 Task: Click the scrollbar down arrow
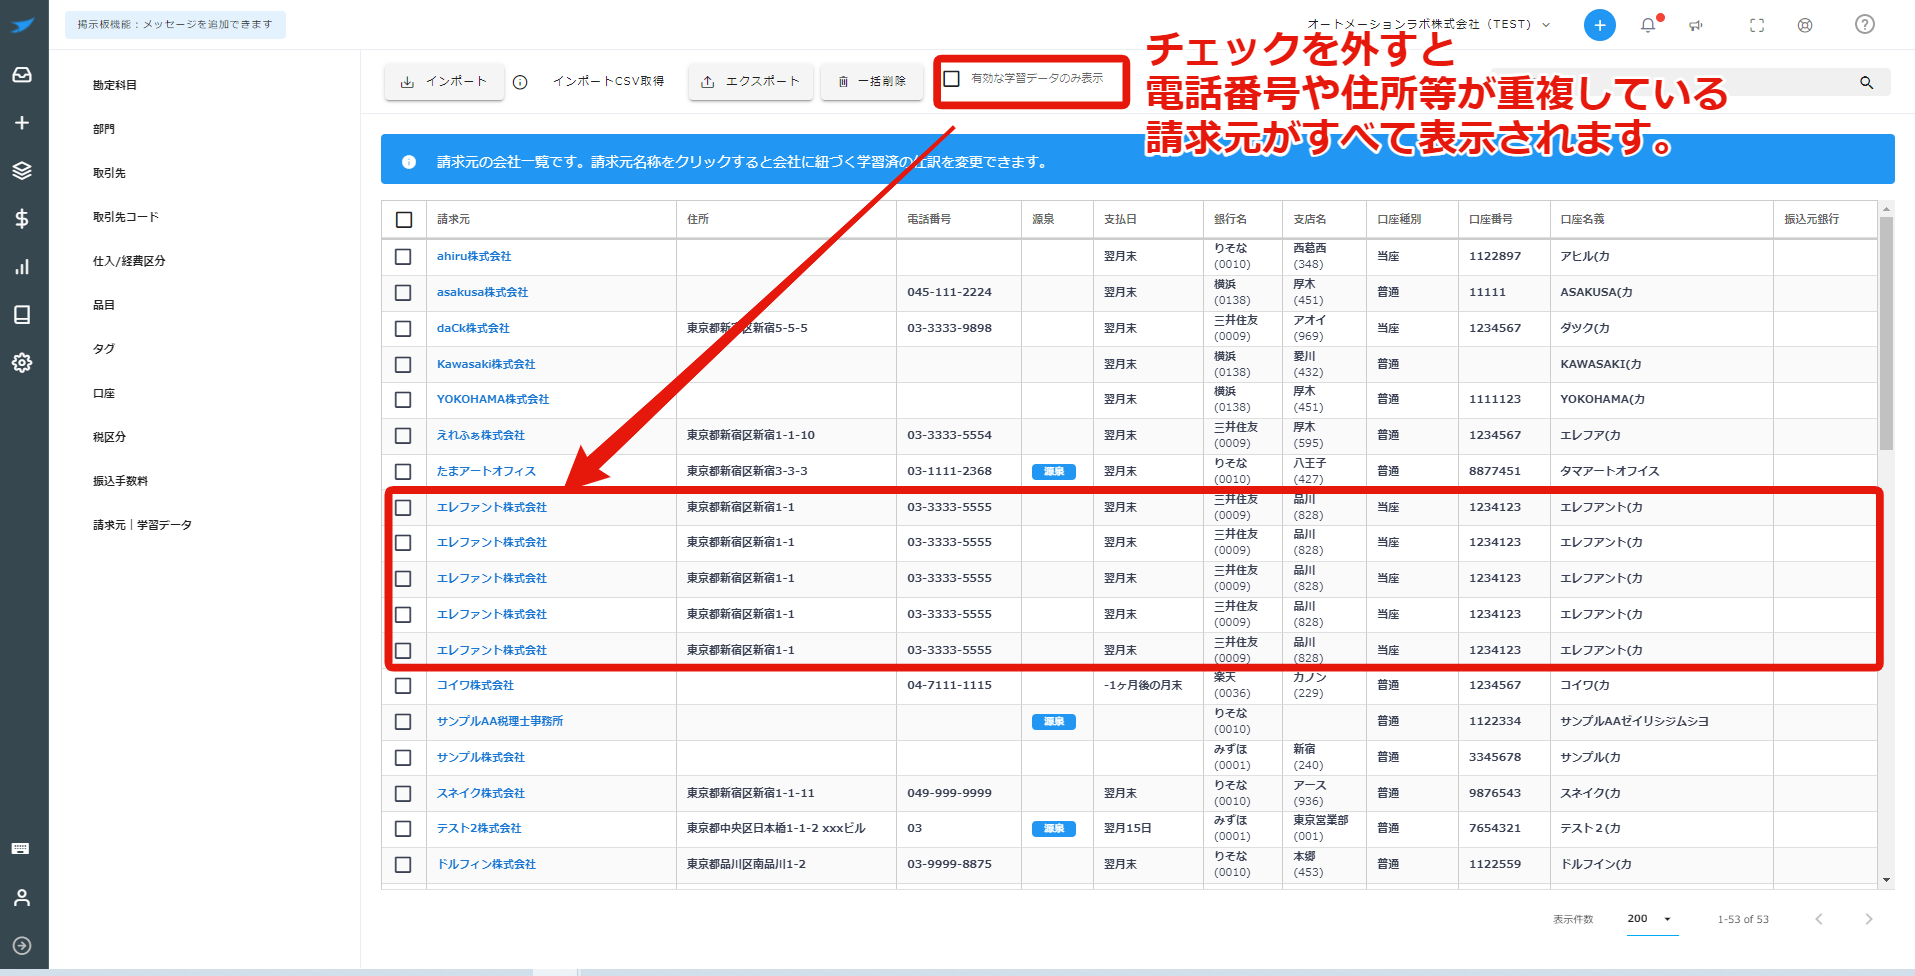pyautogui.click(x=1886, y=880)
